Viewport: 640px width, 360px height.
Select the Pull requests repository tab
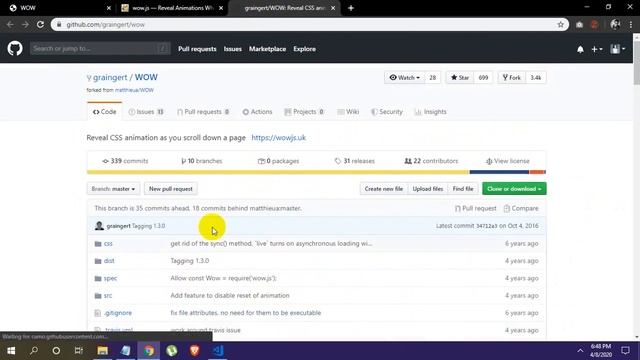pyautogui.click(x=203, y=111)
